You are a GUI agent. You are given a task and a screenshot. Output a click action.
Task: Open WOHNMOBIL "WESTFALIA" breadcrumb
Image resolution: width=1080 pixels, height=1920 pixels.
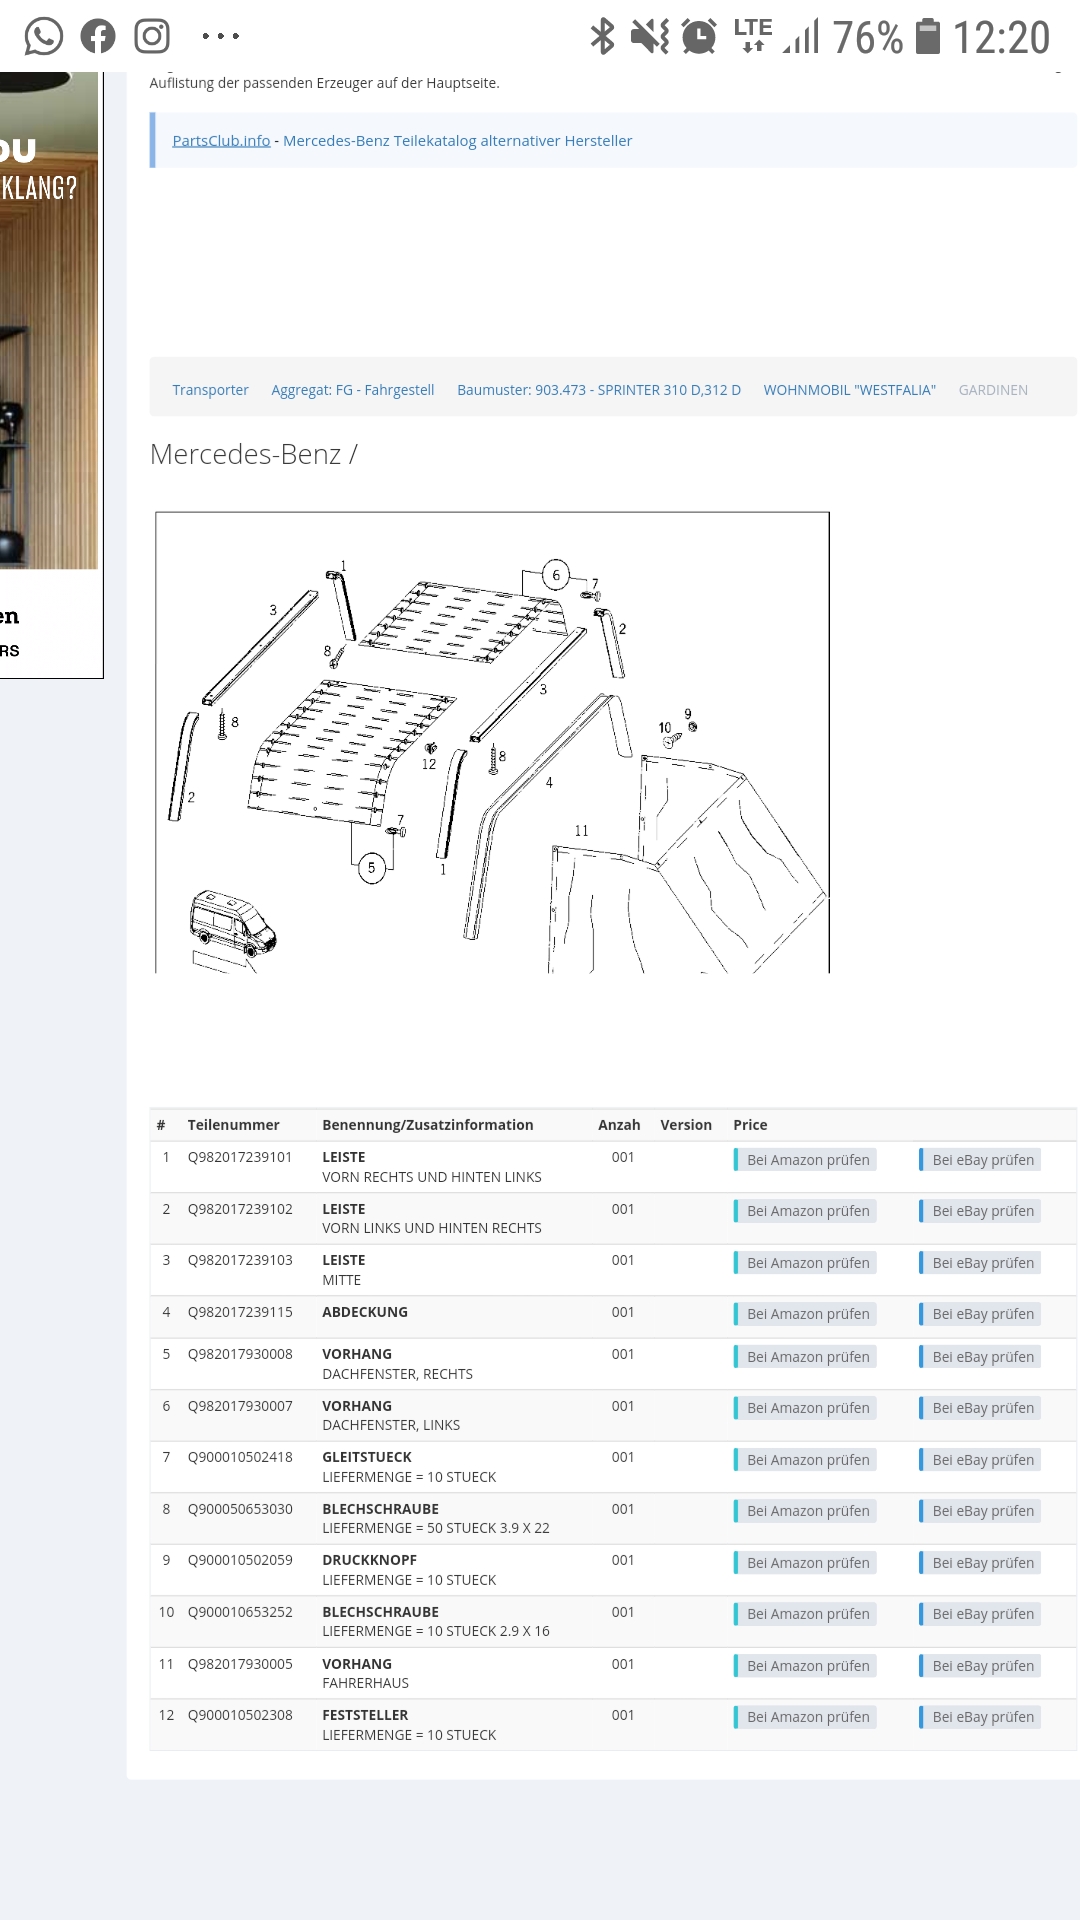[x=850, y=390]
